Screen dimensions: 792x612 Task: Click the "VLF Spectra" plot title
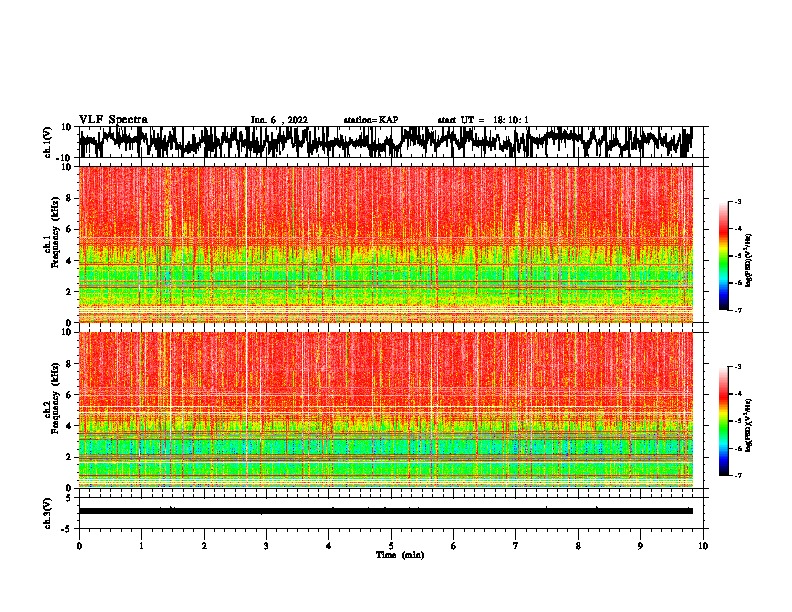coord(113,119)
